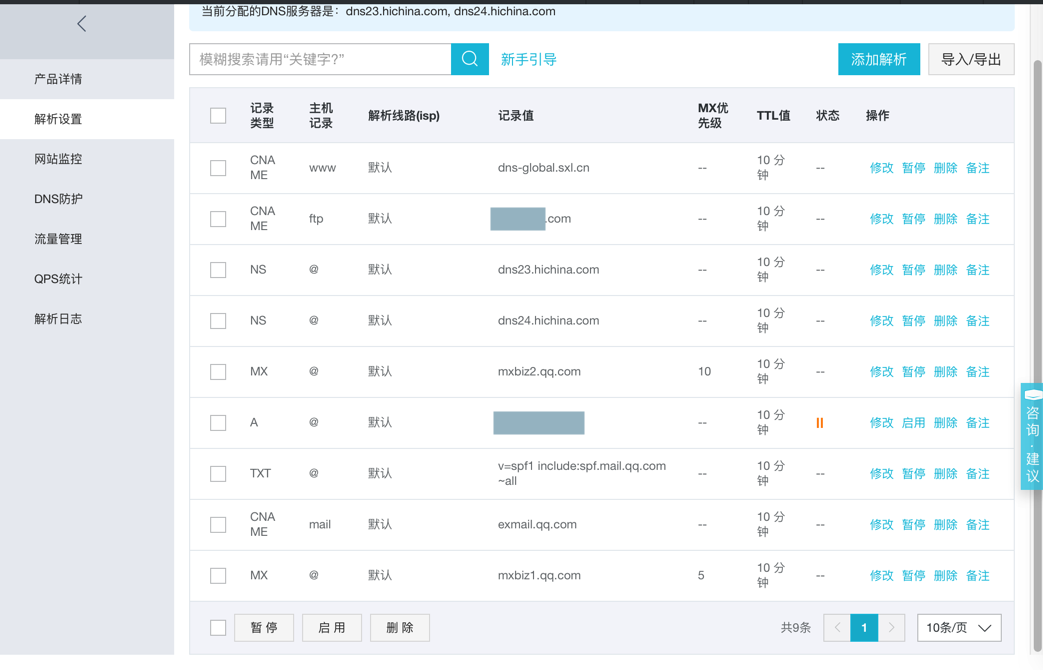This screenshot has height=670, width=1043.
Task: Click the magnifier search icon button
Action: (470, 59)
